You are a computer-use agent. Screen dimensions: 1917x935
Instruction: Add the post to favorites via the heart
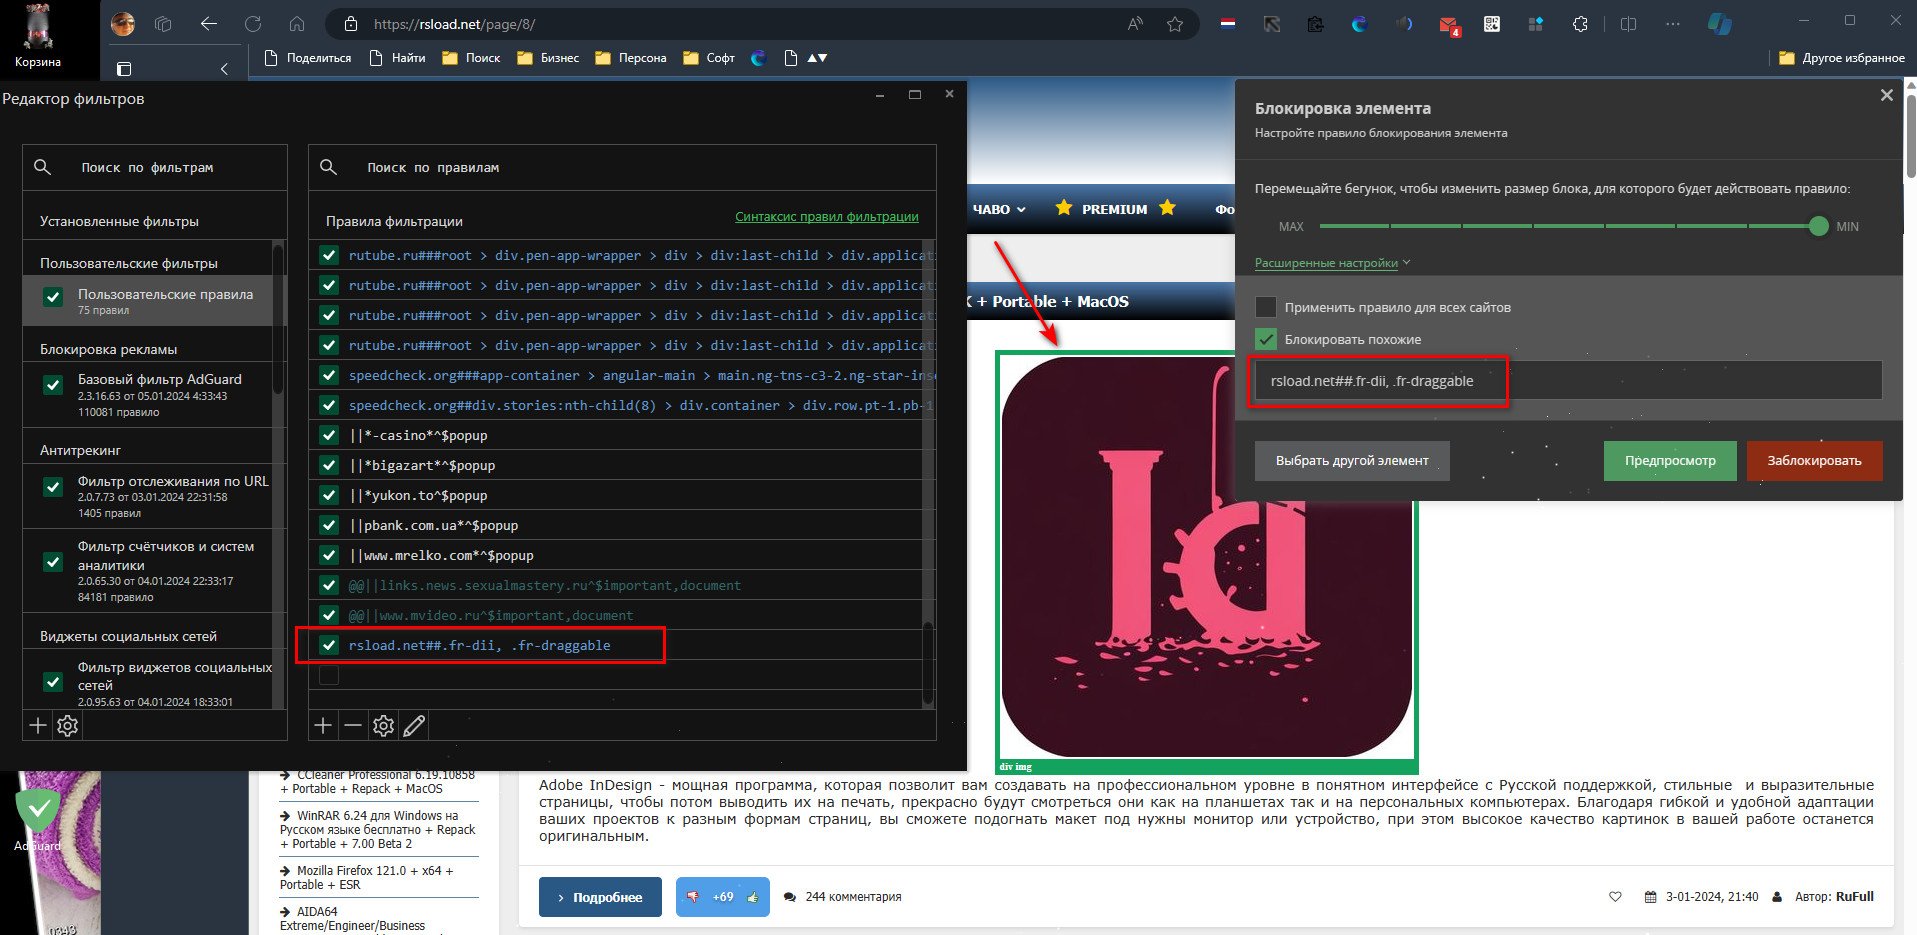[1615, 897]
